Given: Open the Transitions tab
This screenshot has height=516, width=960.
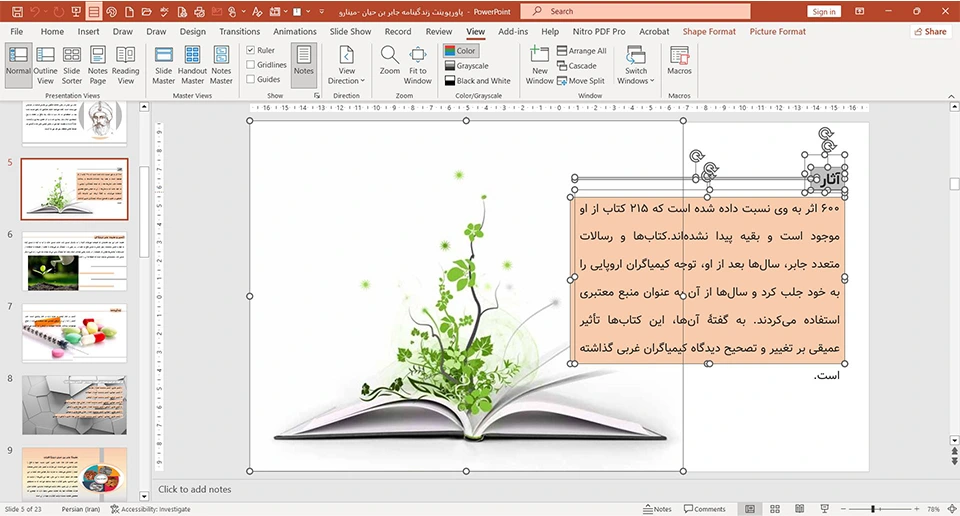Looking at the screenshot, I should point(239,31).
